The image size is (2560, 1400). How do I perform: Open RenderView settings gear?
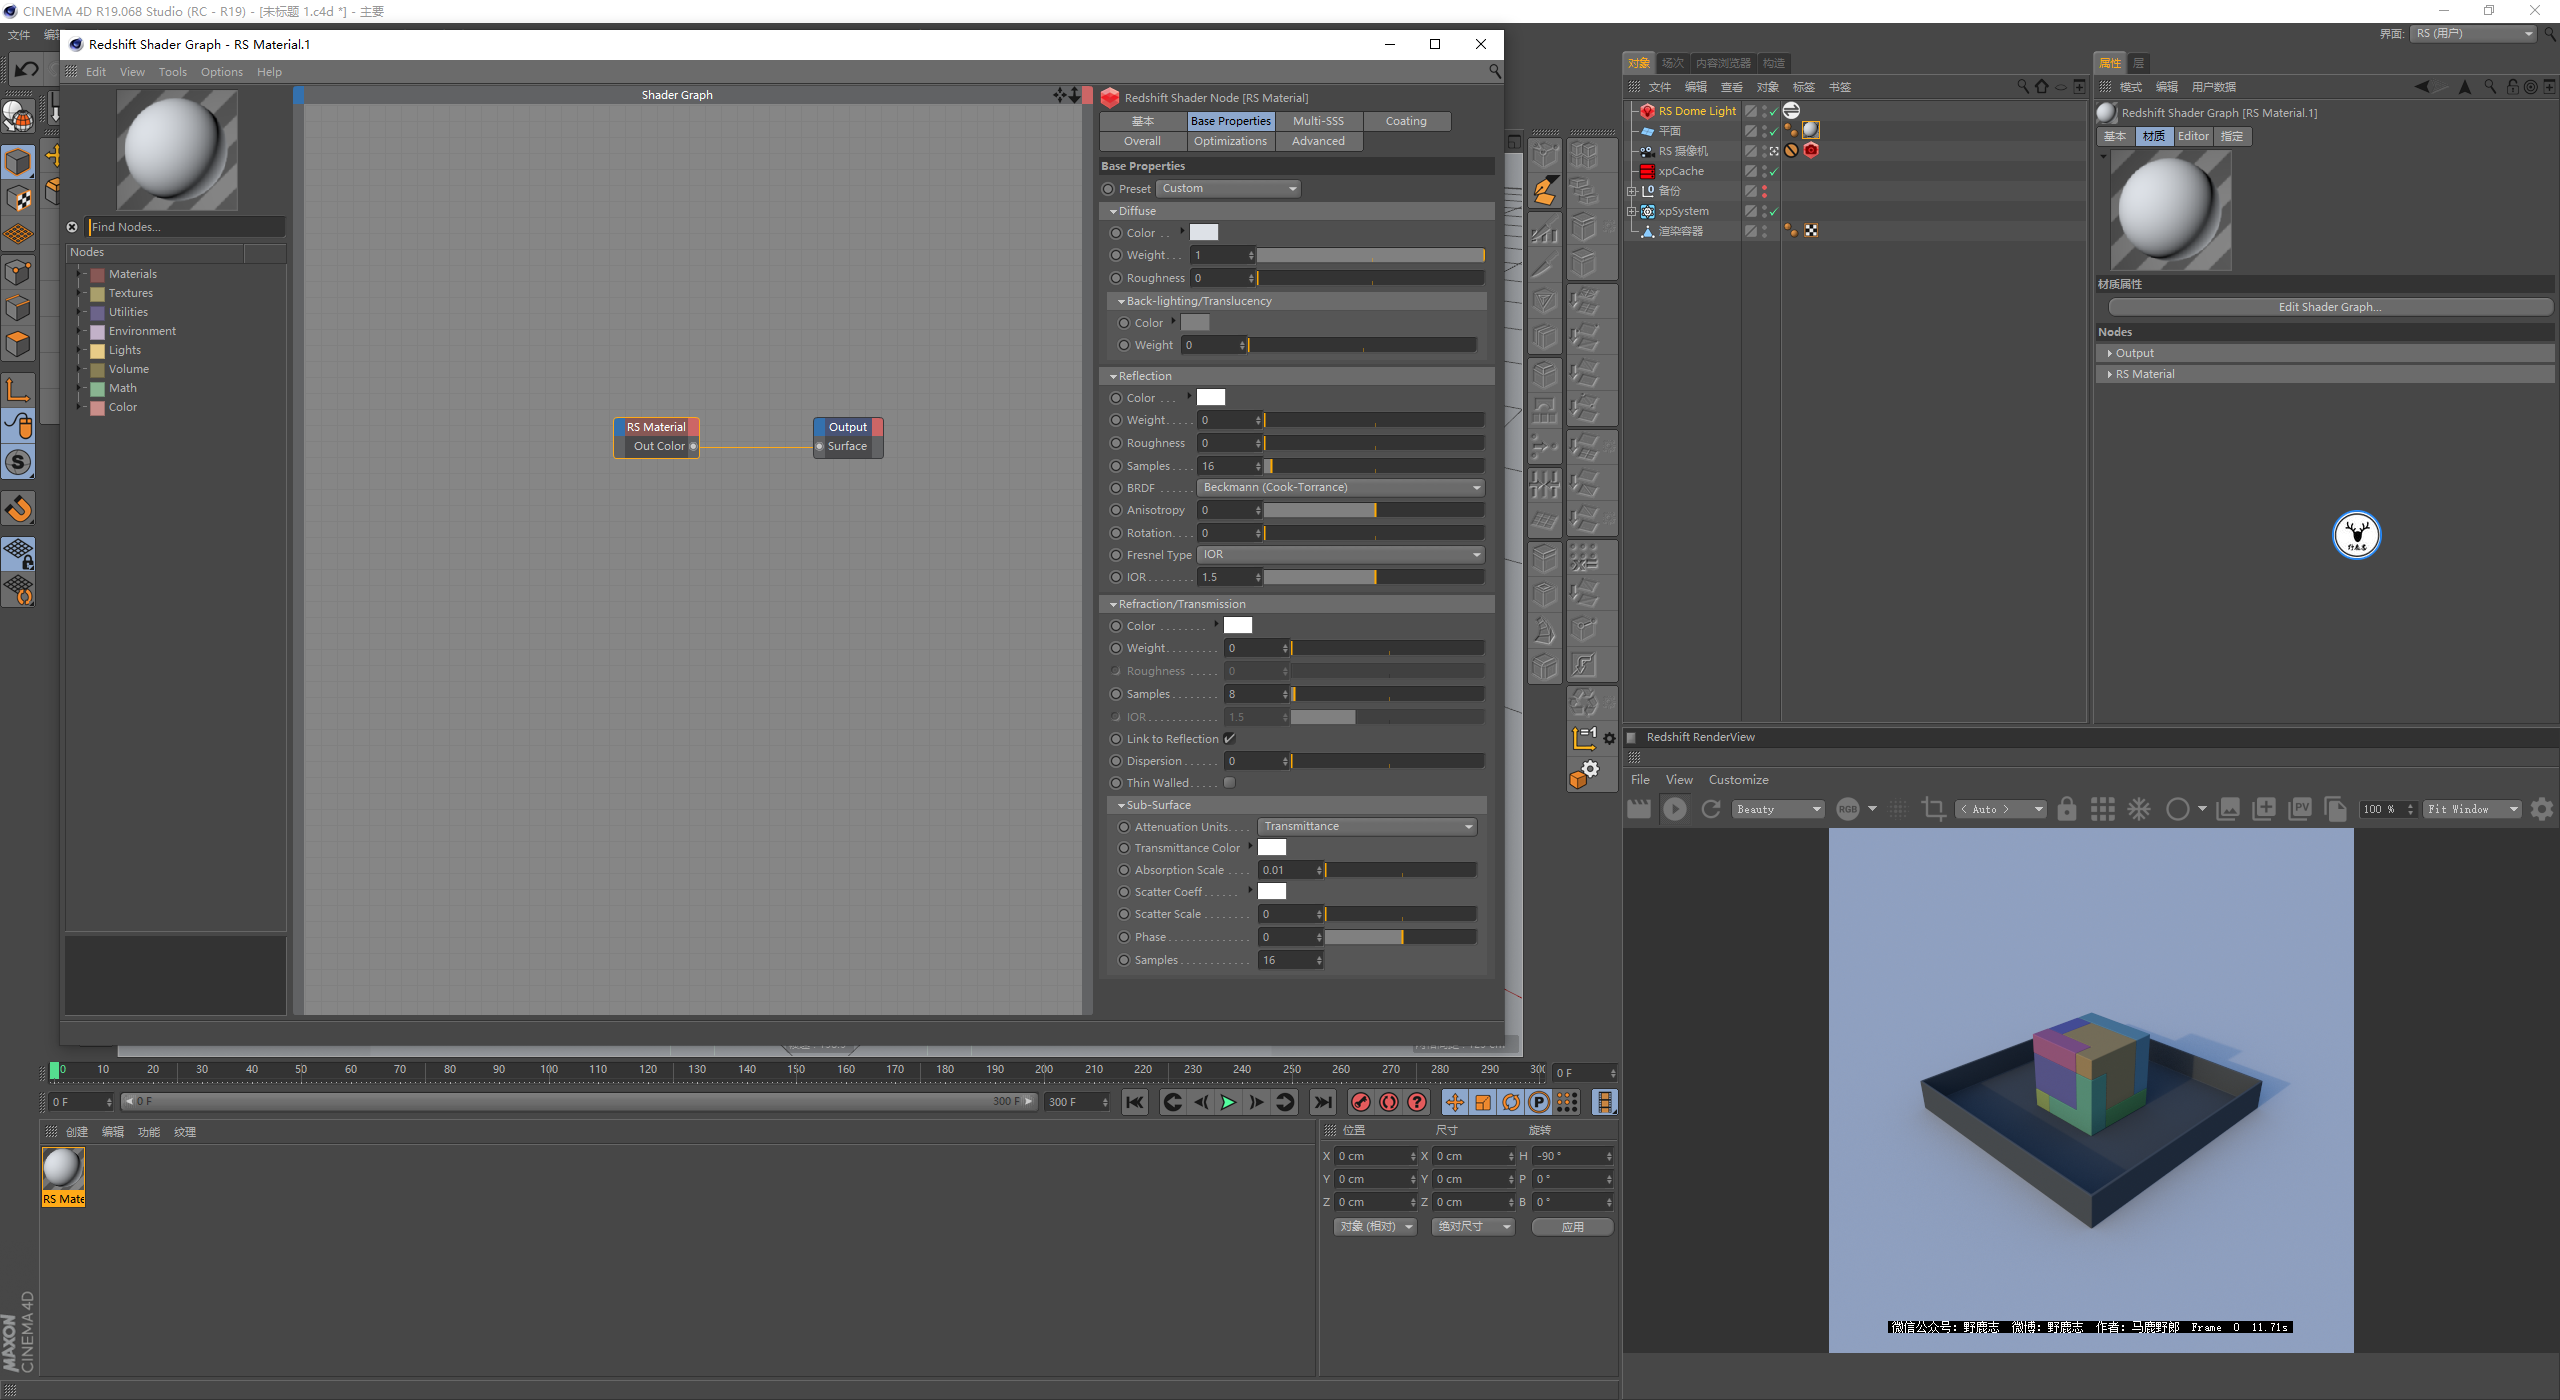coord(2541,809)
